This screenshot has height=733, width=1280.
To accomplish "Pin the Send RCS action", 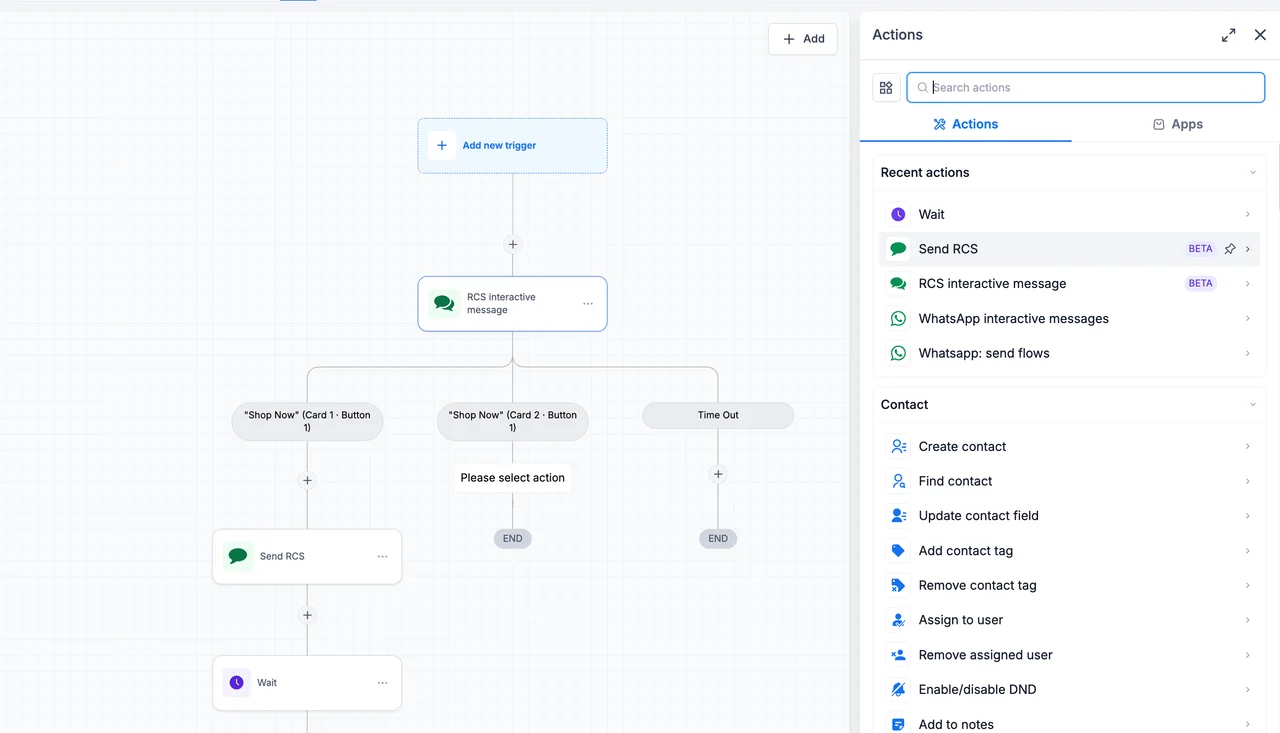I will (1230, 249).
